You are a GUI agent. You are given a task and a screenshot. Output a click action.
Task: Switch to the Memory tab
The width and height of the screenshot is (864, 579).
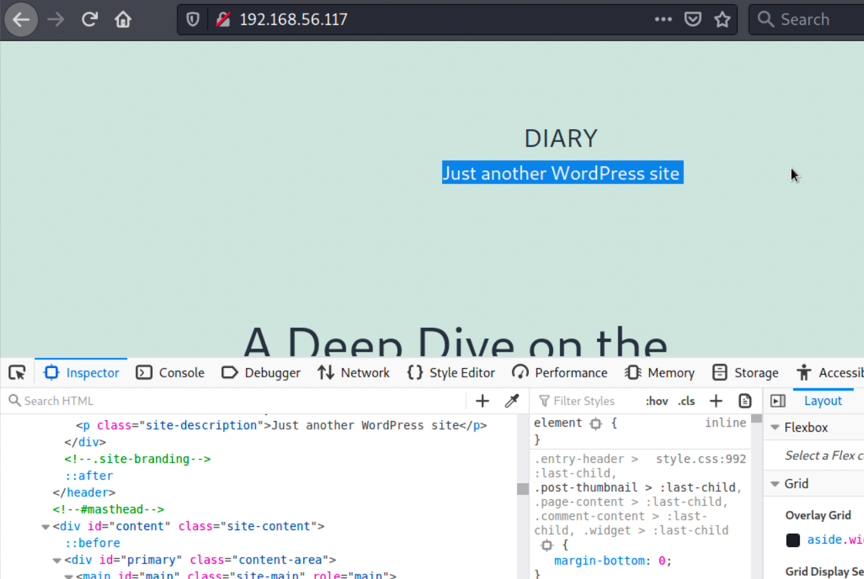(x=660, y=373)
